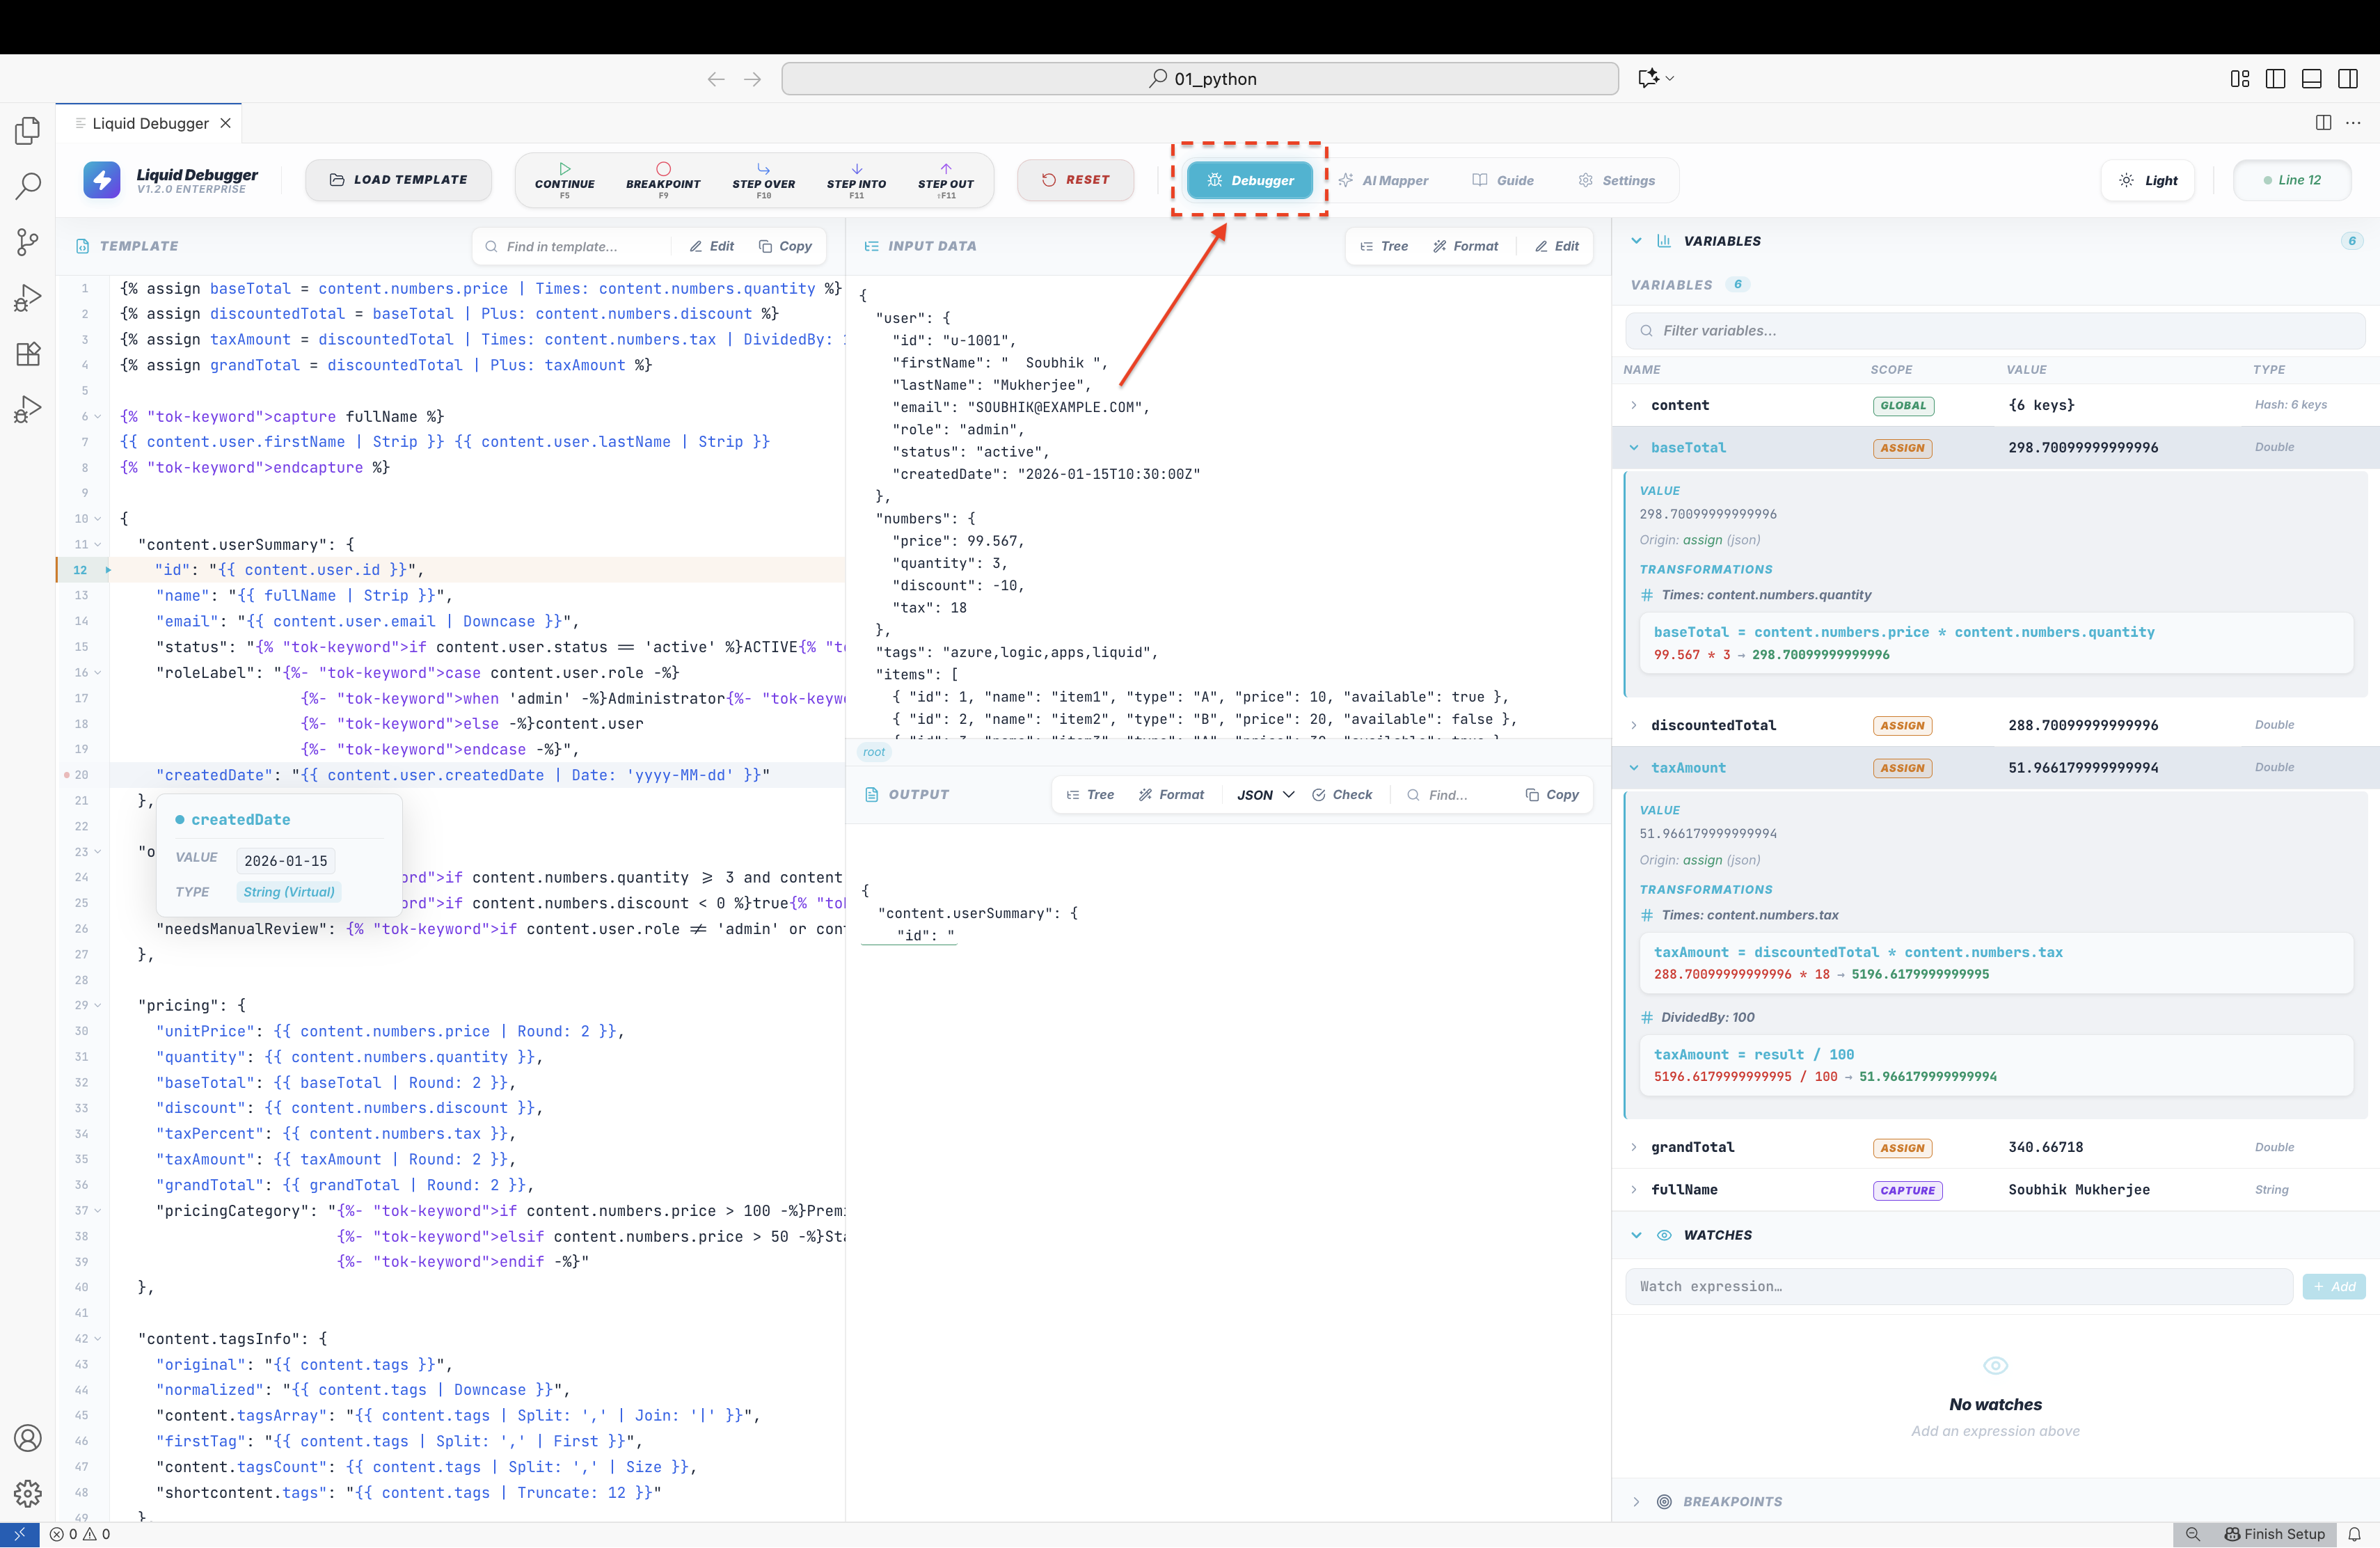Open the JSON output type dropdown

point(1265,795)
